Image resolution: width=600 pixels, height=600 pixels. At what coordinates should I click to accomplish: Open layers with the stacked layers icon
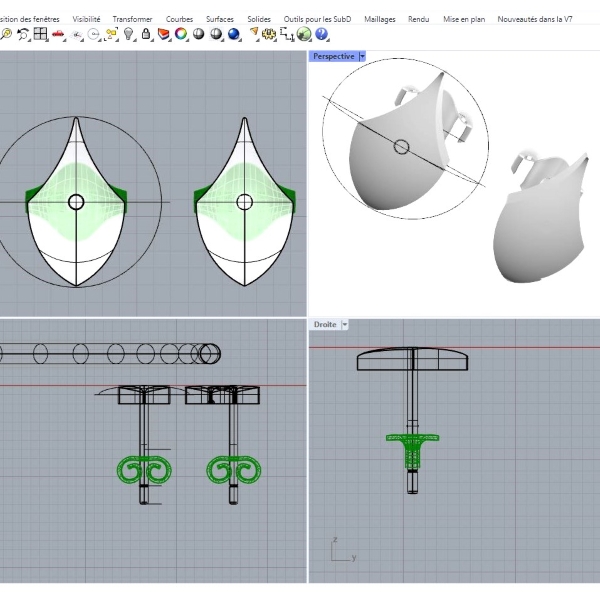point(164,34)
